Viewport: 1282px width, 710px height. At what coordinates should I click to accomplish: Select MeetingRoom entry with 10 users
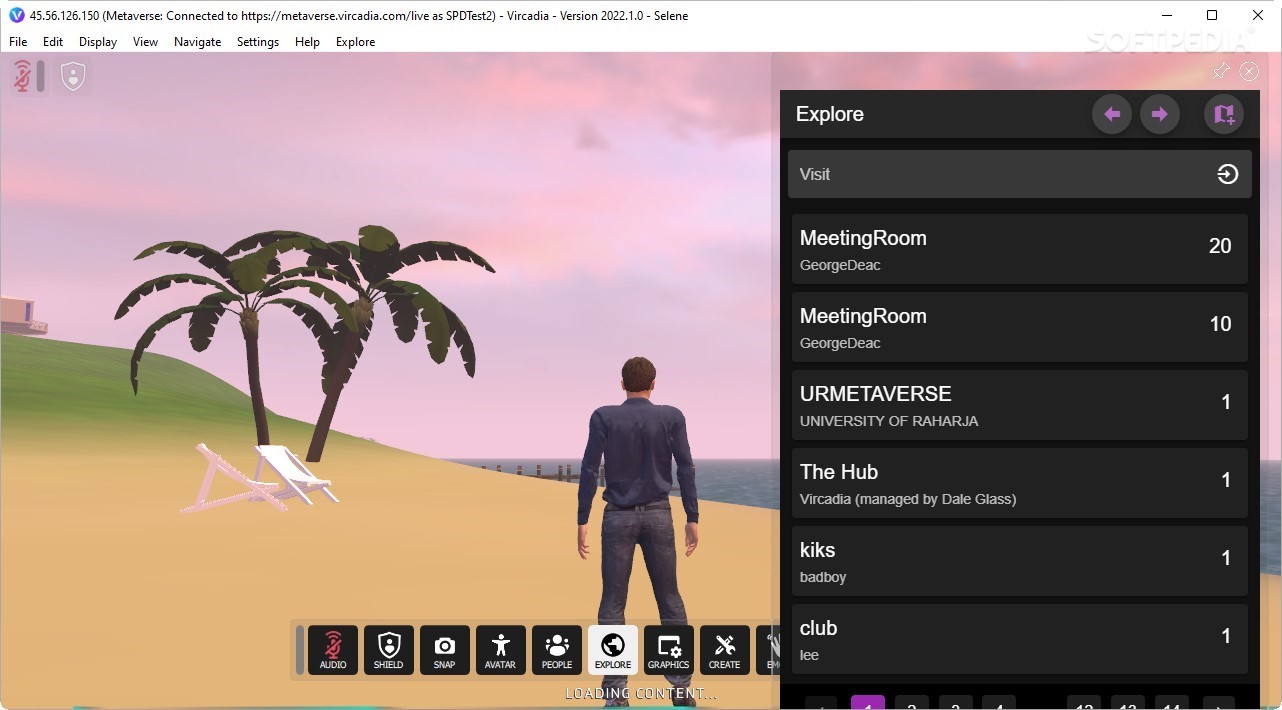click(x=1020, y=327)
